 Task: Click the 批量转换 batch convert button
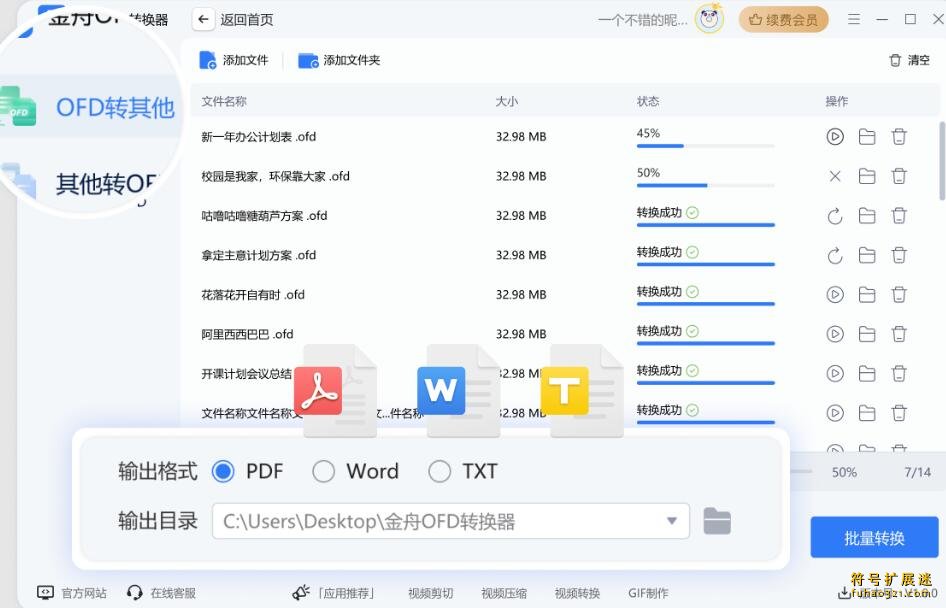click(x=875, y=537)
